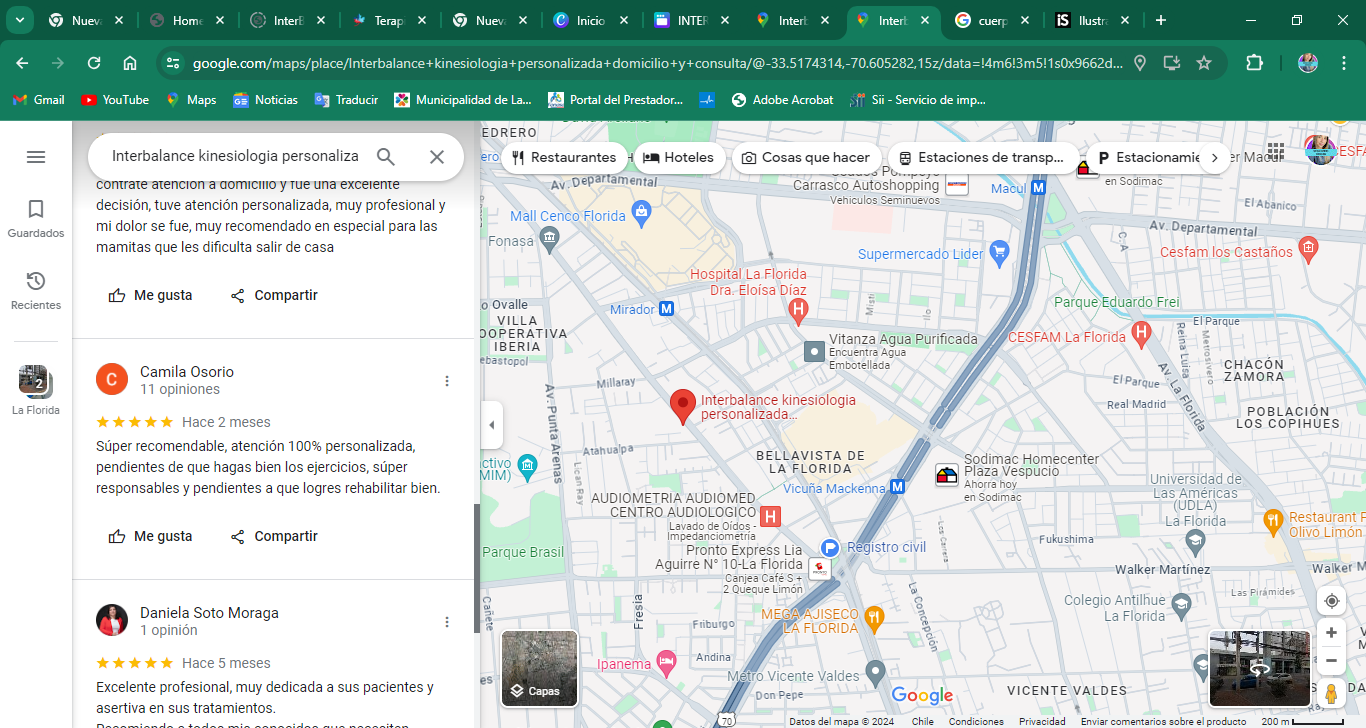
Task: Open the Privacidad footer link
Action: pyautogui.click(x=1042, y=722)
